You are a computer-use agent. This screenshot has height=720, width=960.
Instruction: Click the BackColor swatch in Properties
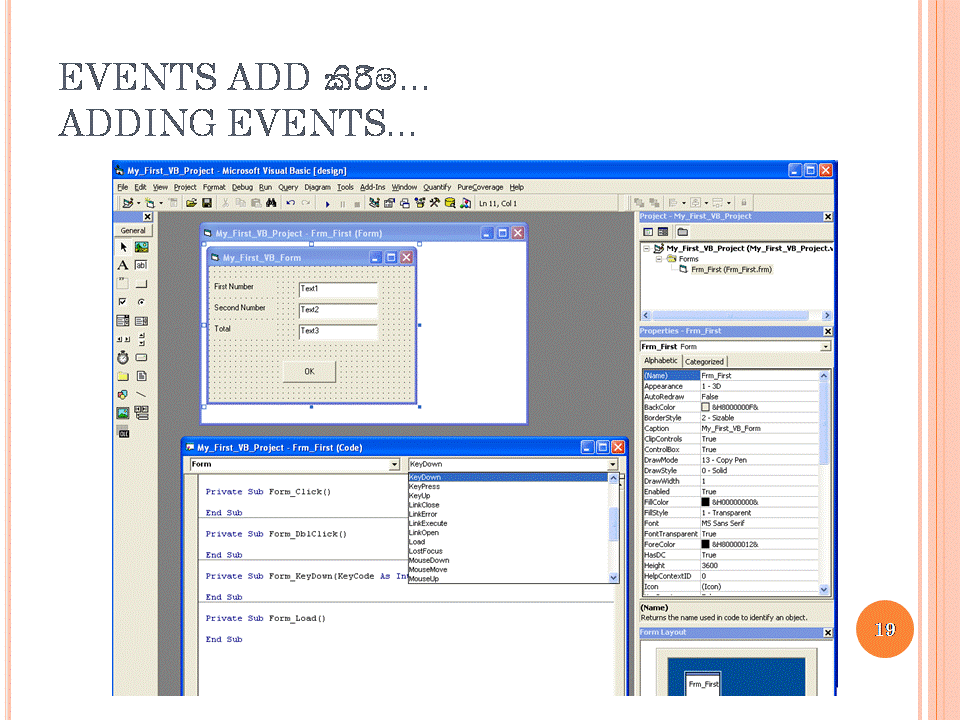(705, 407)
